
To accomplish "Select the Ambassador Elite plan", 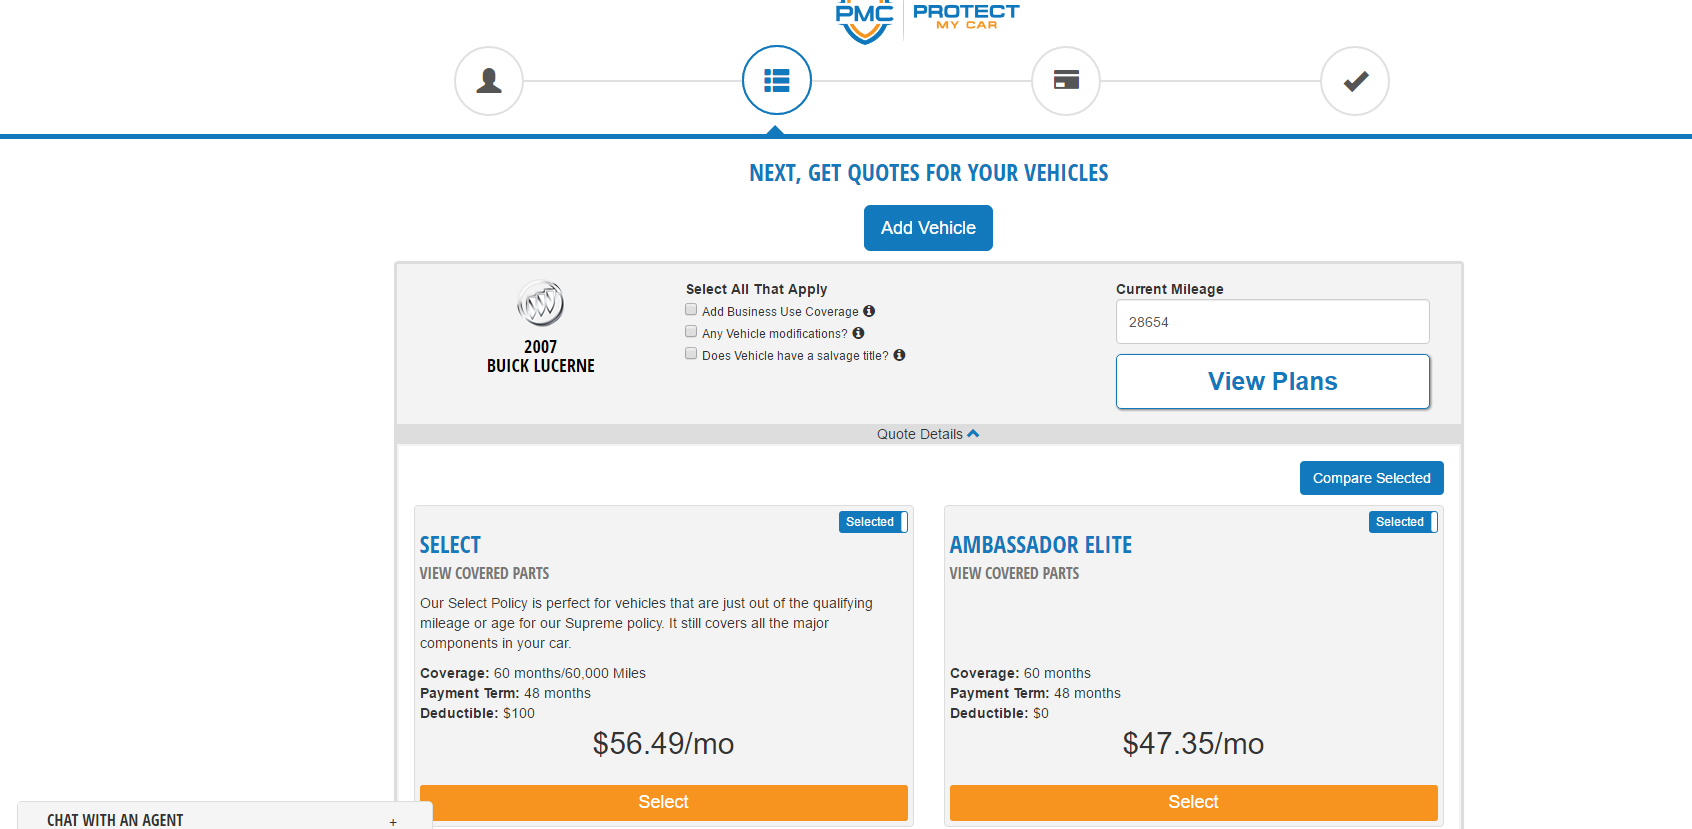I will tap(1192, 802).
